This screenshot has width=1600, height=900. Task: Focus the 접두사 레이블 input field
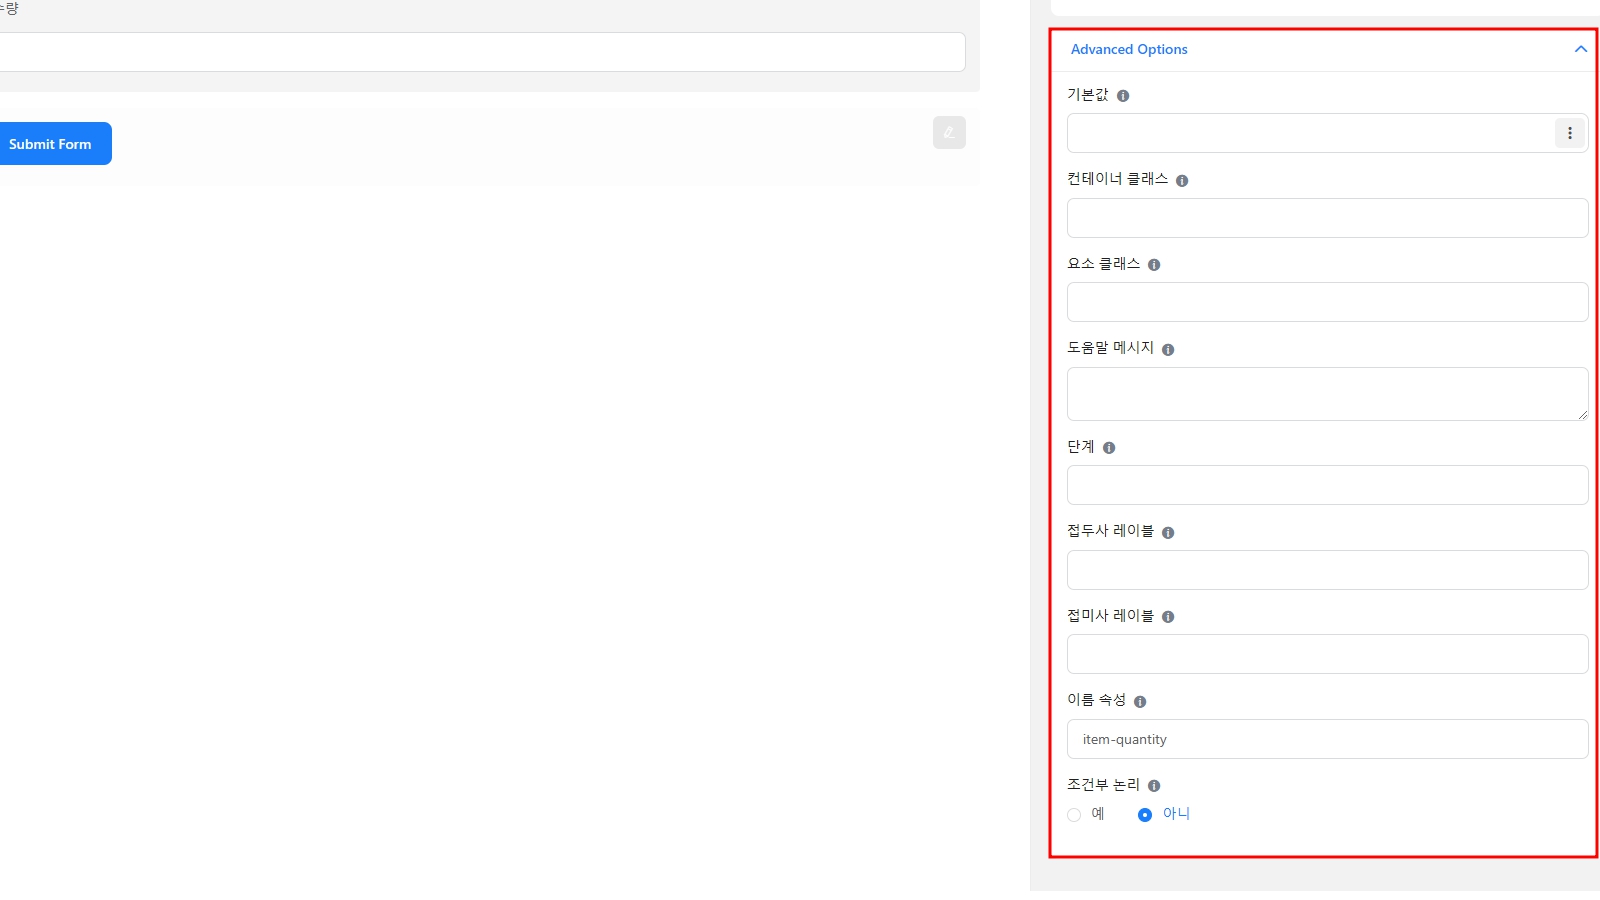[1328, 570]
